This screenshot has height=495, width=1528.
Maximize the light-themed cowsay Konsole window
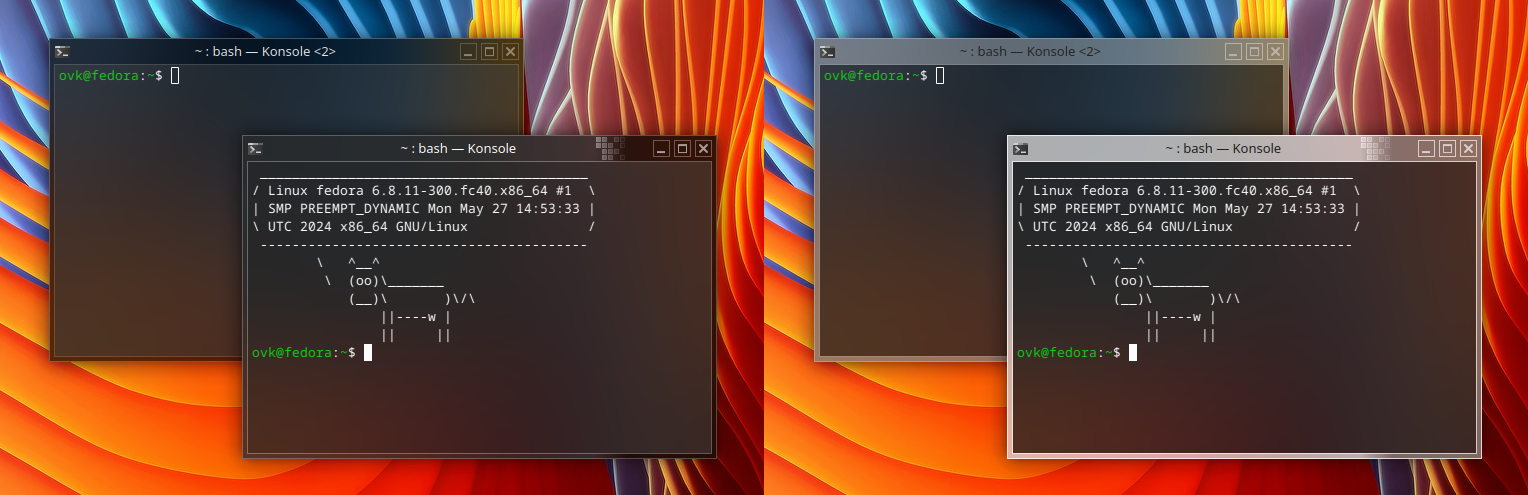[x=1447, y=148]
